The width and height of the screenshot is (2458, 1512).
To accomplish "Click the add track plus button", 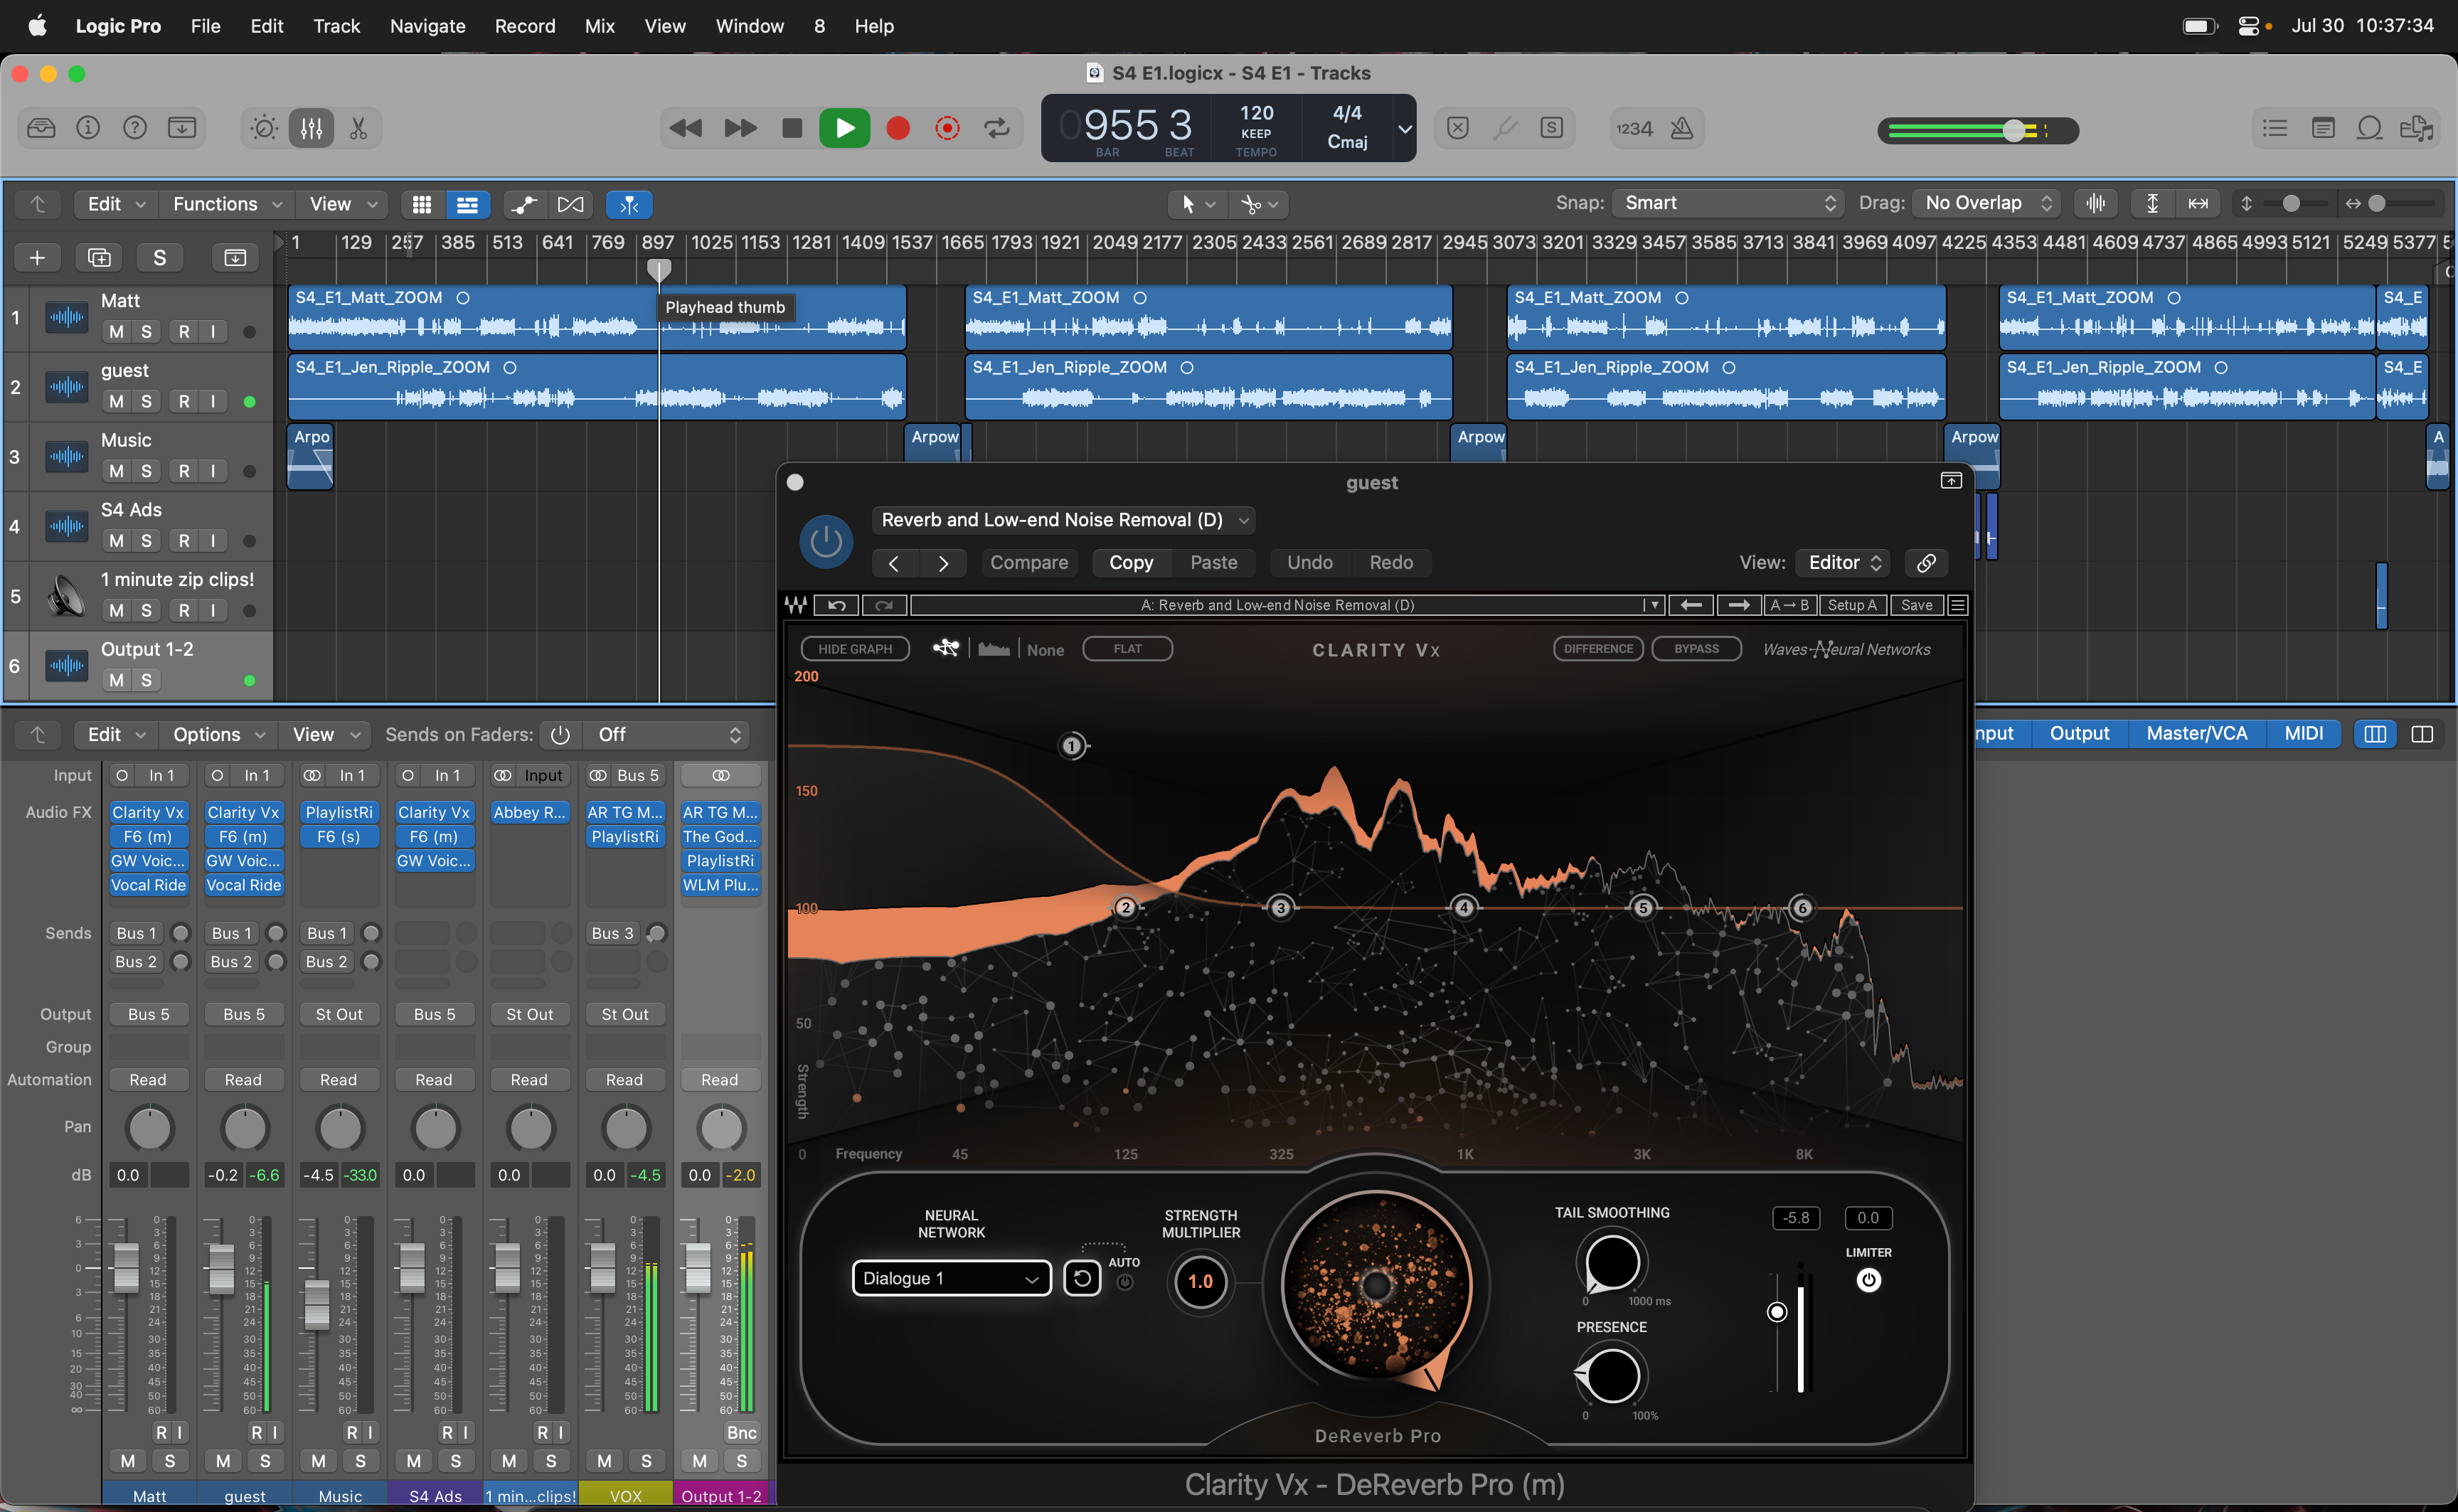I will 37,258.
